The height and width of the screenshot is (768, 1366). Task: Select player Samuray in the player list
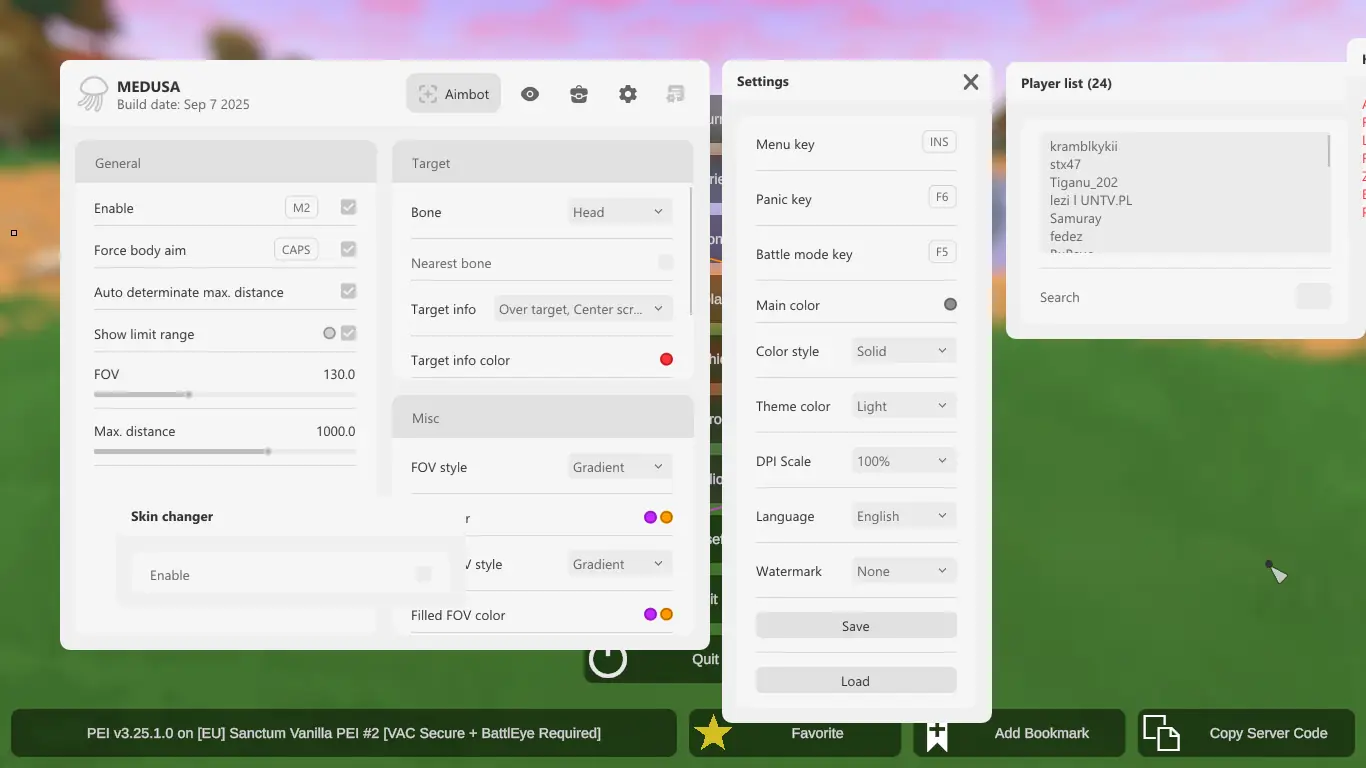coord(1076,218)
